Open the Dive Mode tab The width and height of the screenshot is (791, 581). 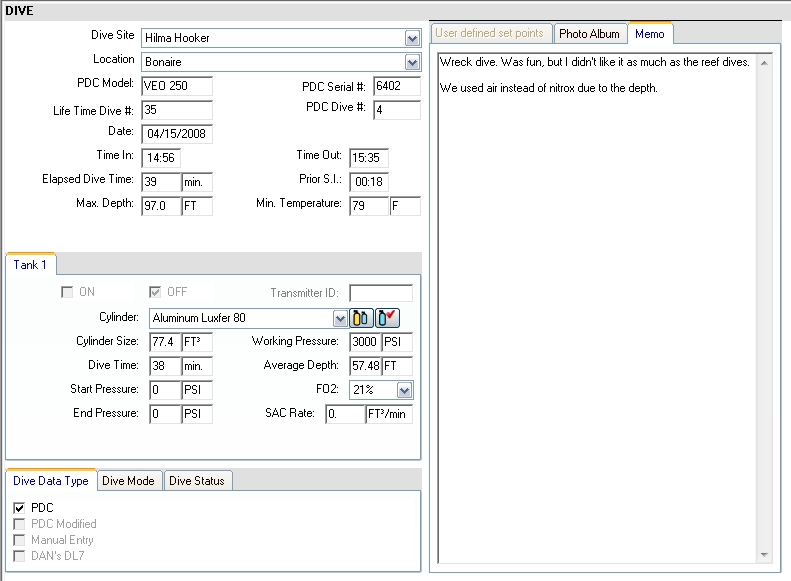tap(128, 481)
